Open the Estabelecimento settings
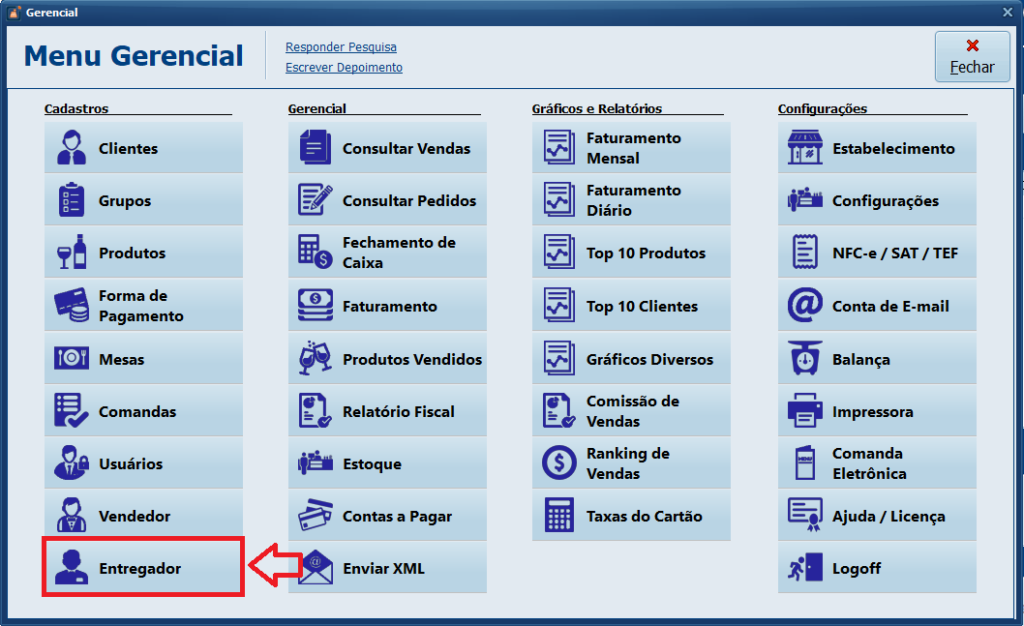 pyautogui.click(x=877, y=148)
